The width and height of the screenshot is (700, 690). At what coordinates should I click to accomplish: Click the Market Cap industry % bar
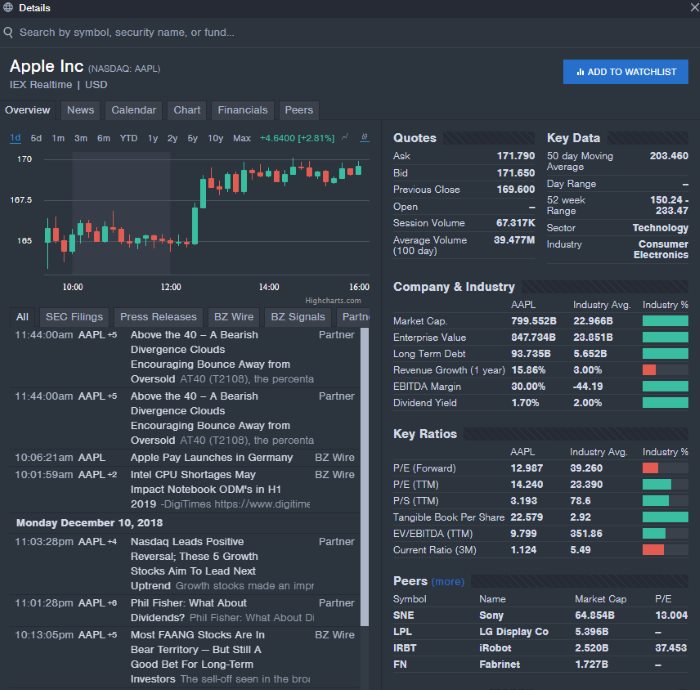point(665,321)
